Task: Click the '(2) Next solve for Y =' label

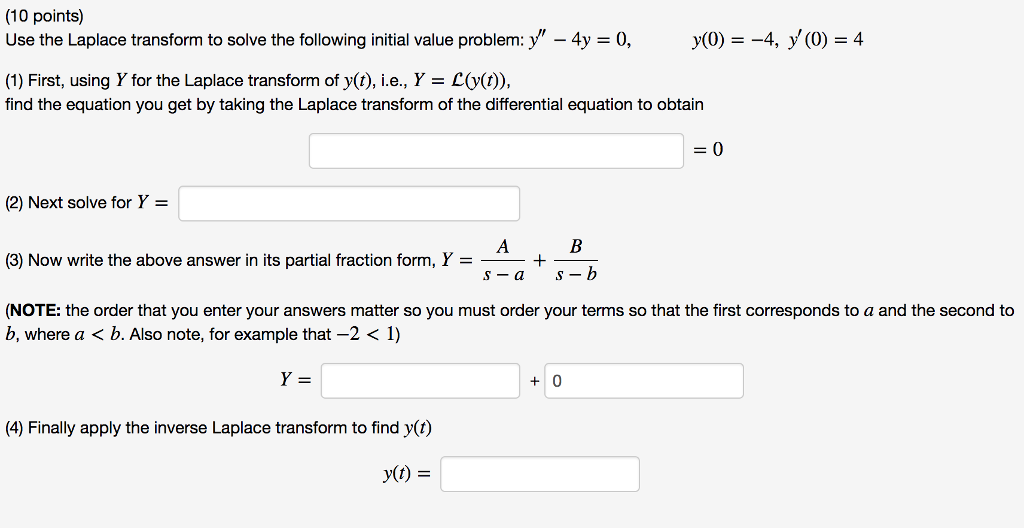Action: pos(86,203)
